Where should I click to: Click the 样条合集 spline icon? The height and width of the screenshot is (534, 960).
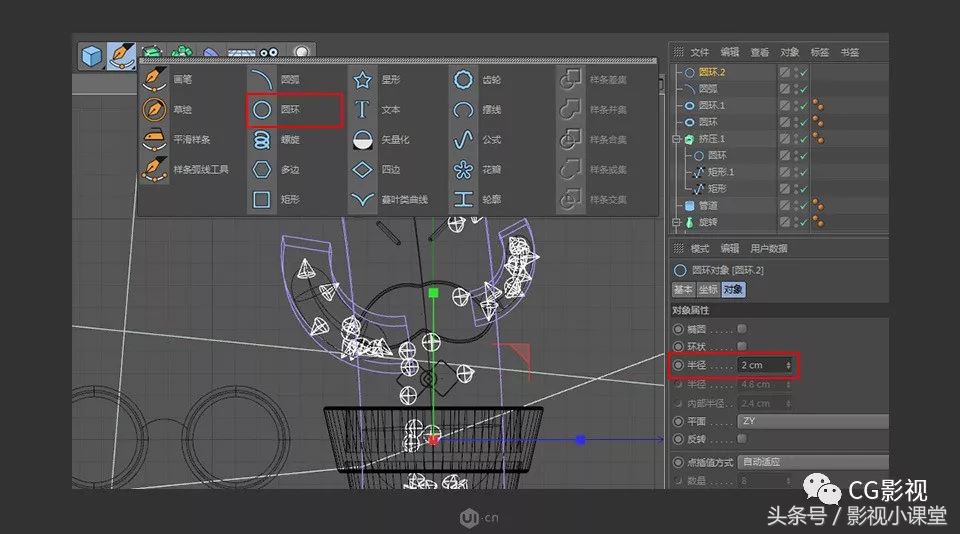[571, 140]
